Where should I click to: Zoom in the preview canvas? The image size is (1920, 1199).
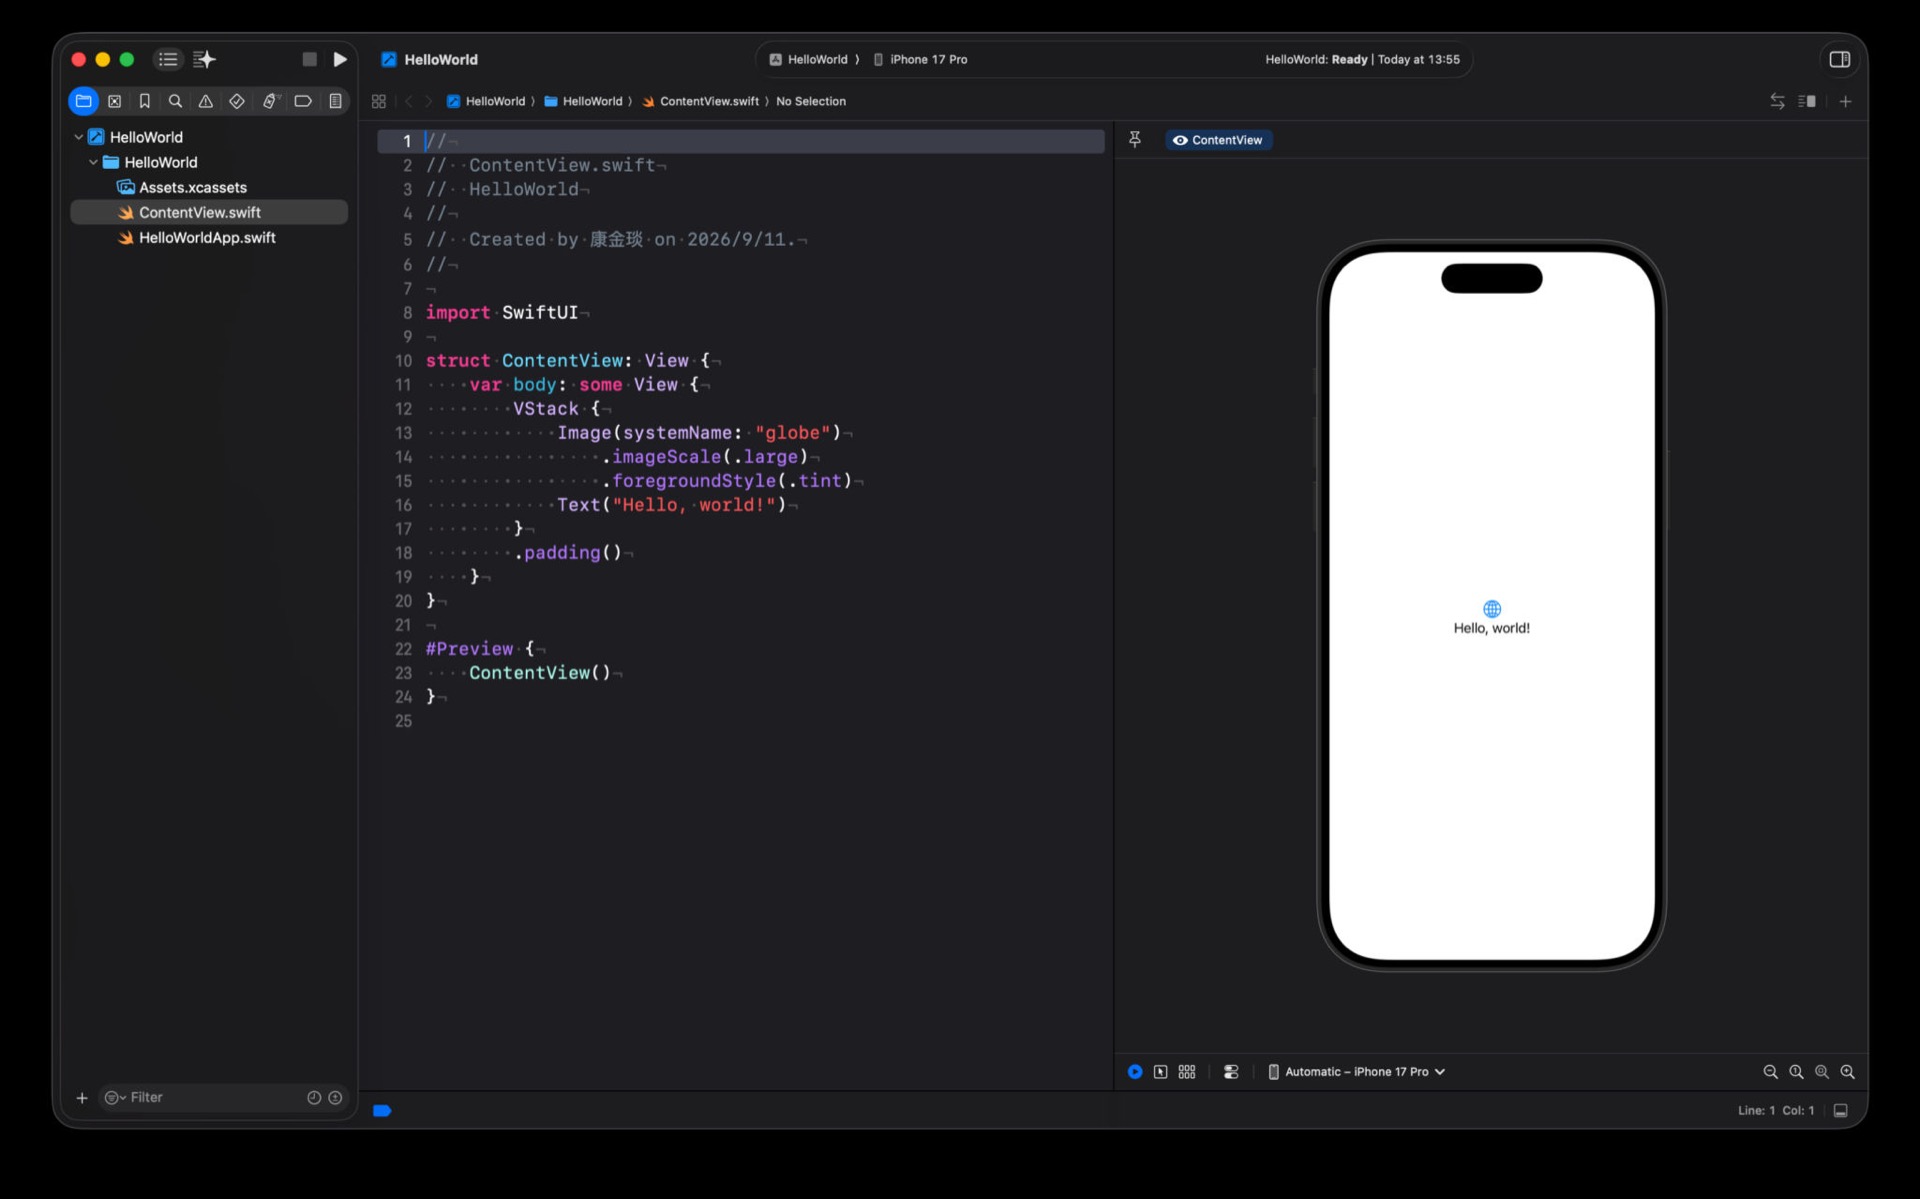coord(1848,1071)
